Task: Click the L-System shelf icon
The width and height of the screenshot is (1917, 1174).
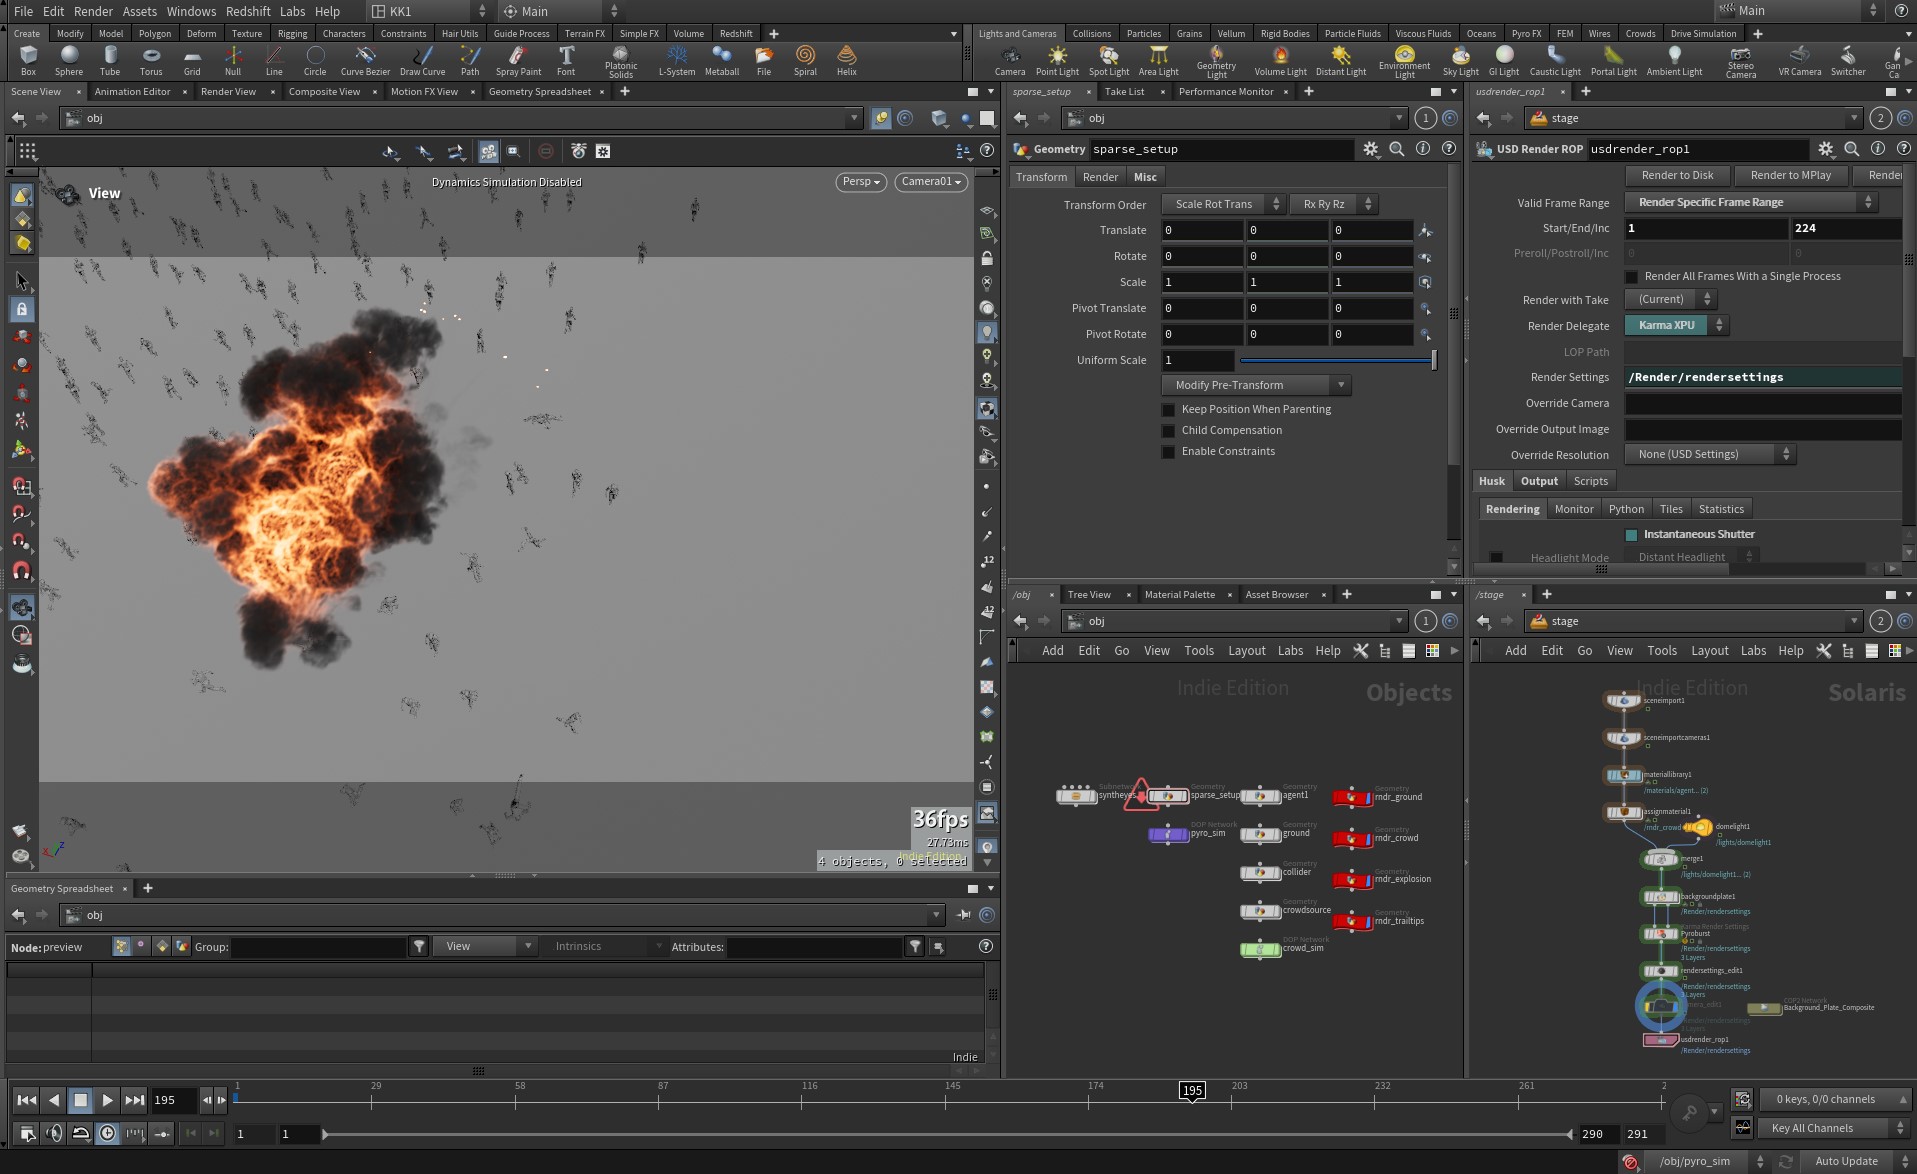Action: (677, 60)
